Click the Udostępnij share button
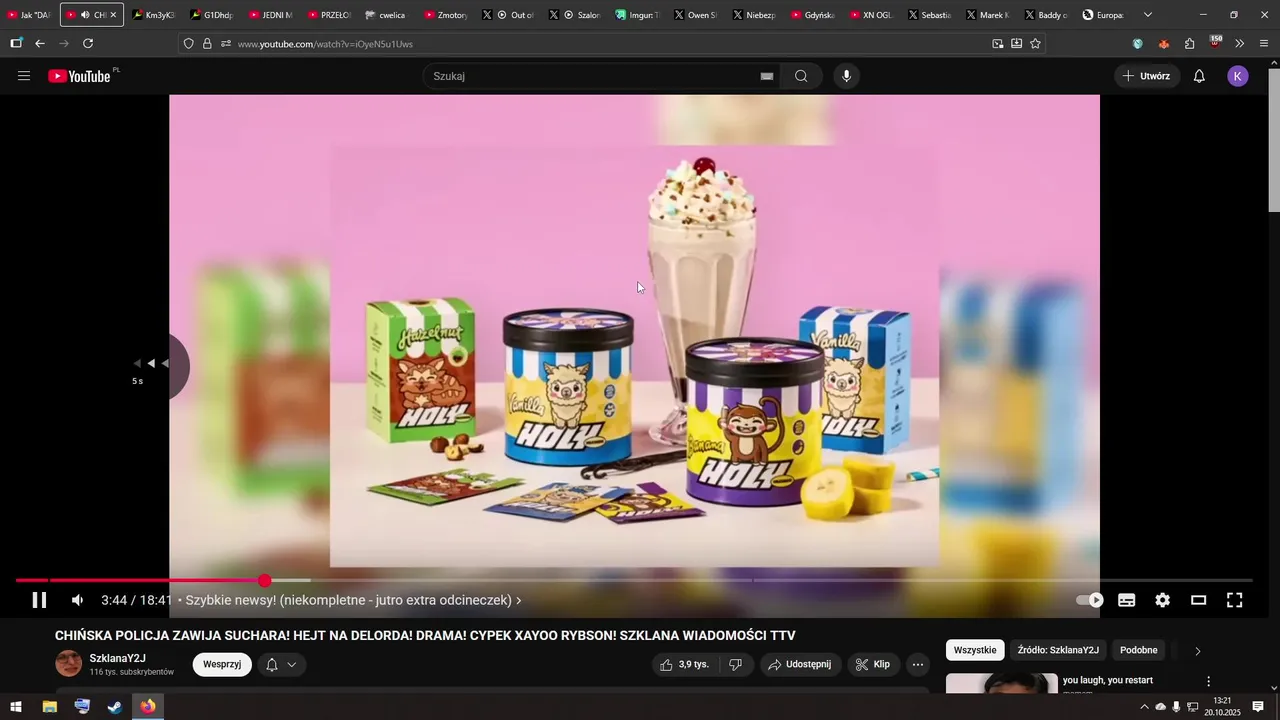The height and width of the screenshot is (720, 1280). coord(800,664)
